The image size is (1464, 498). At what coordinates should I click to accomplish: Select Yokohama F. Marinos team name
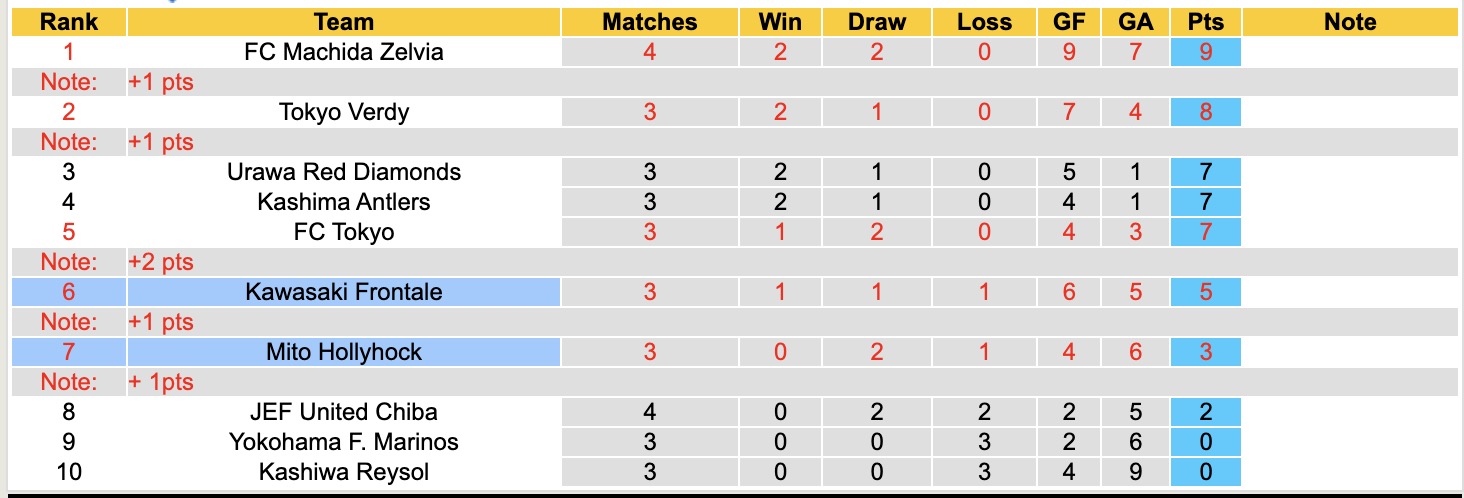click(343, 442)
